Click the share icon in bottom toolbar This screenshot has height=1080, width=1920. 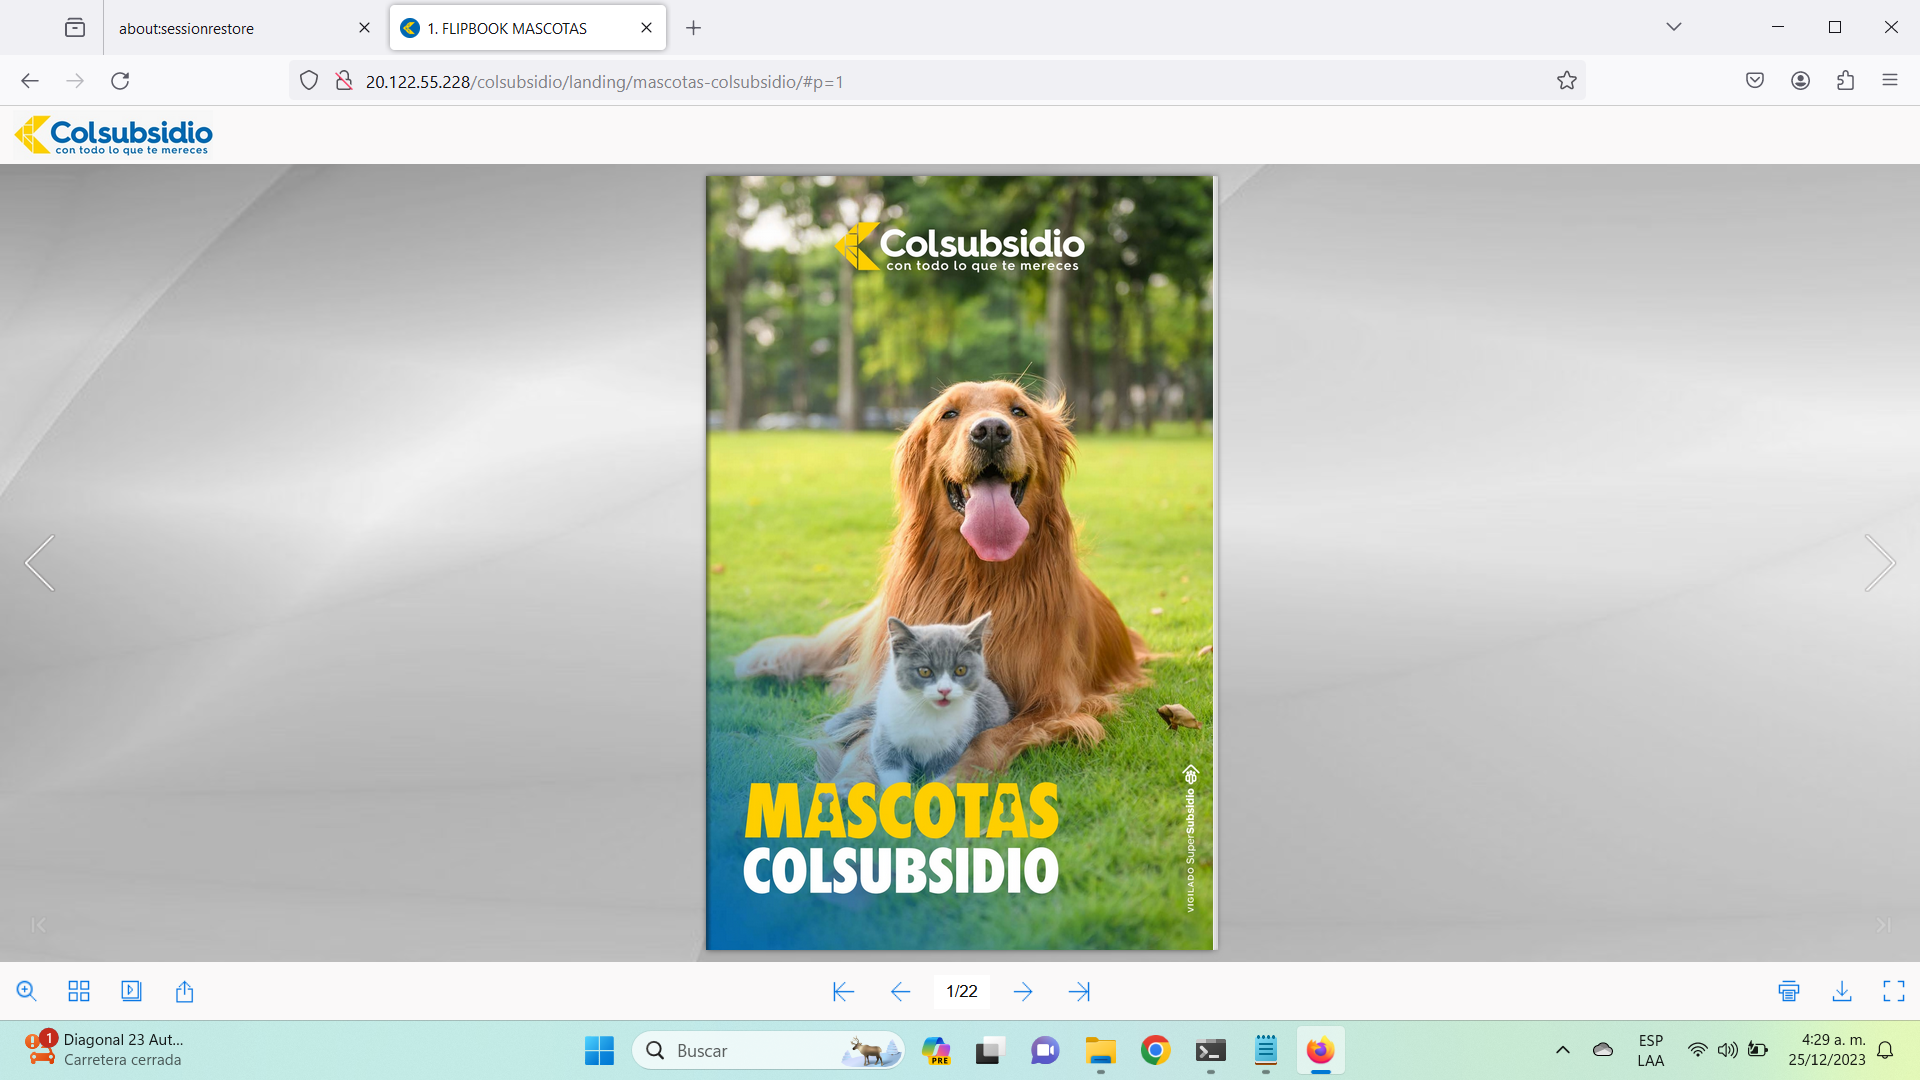184,991
